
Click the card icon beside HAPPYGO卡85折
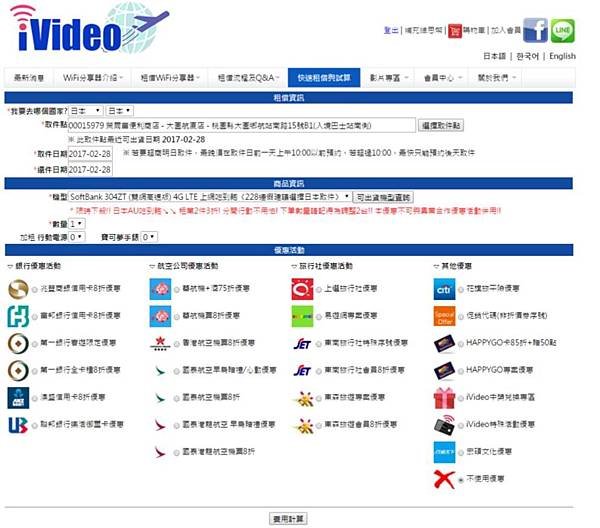coord(444,343)
